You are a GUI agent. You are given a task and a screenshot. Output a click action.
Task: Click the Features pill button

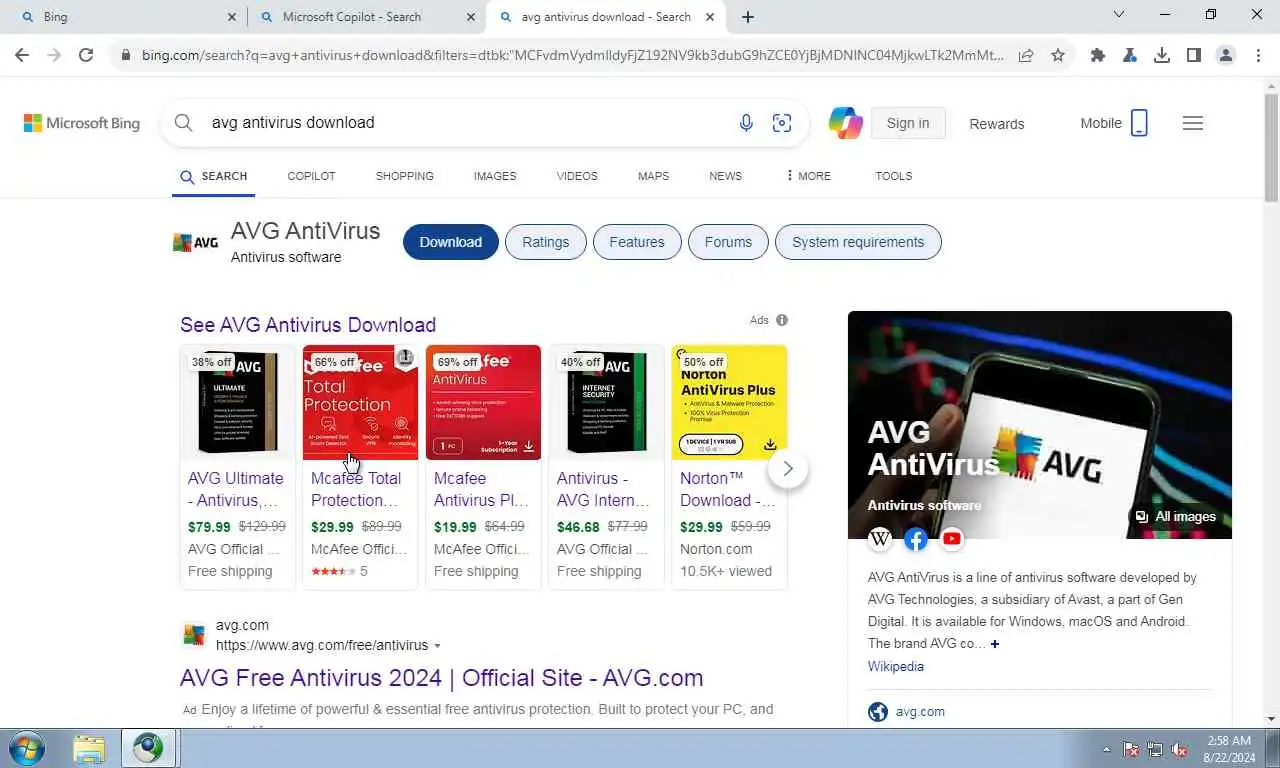pos(637,242)
